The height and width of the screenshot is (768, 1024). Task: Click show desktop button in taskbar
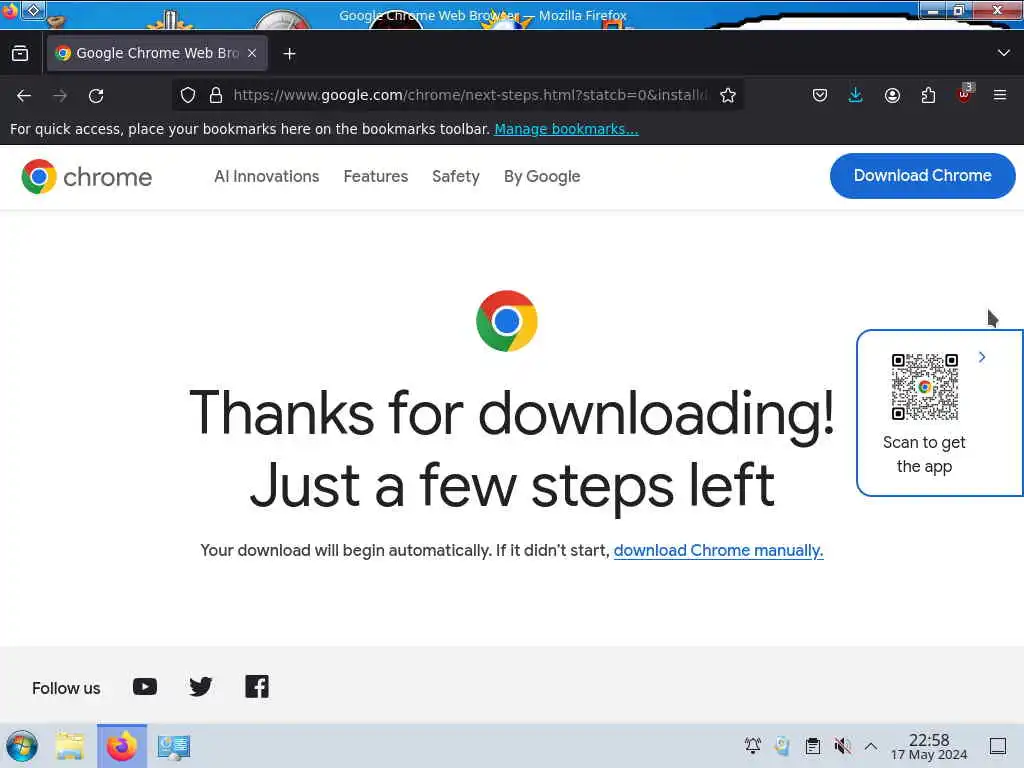[x=998, y=745]
